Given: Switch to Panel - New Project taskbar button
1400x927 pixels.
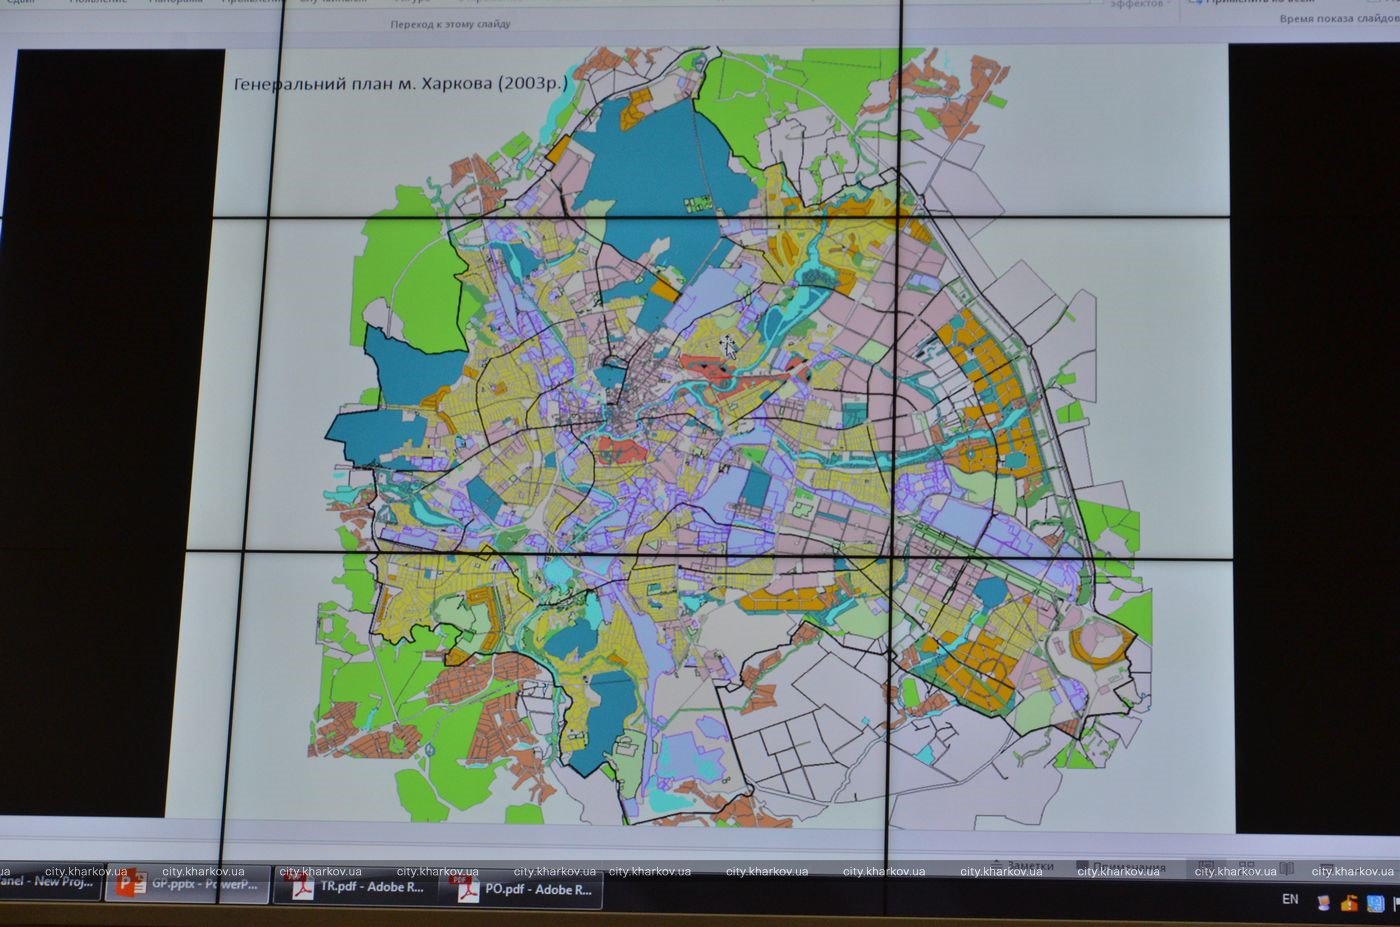Looking at the screenshot, I should coord(50,882).
